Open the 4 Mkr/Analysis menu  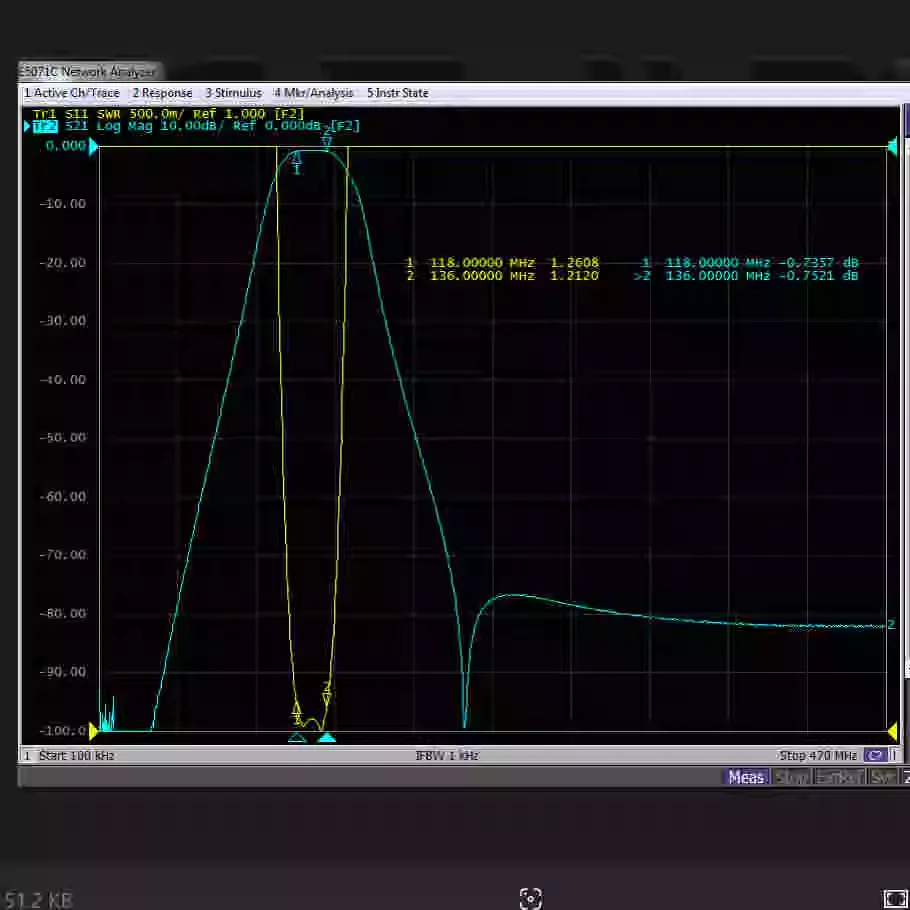pyautogui.click(x=314, y=93)
